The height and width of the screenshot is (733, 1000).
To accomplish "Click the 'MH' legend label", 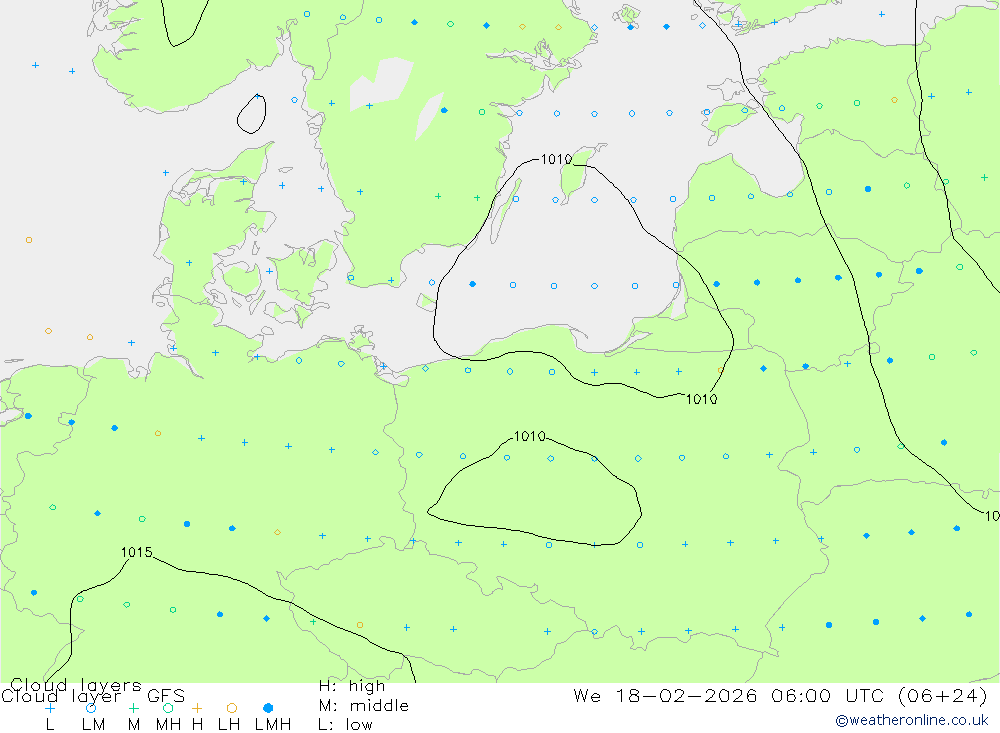I will pos(168,725).
